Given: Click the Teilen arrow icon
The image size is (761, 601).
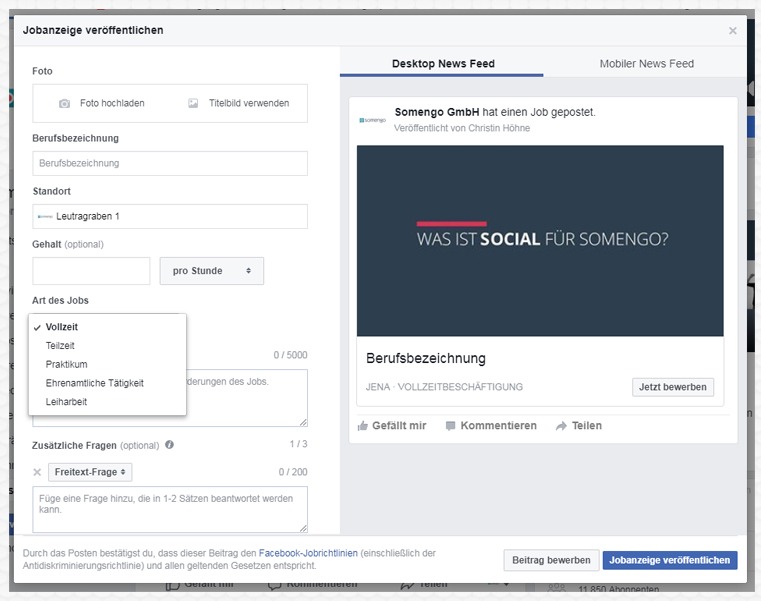Looking at the screenshot, I should point(561,426).
